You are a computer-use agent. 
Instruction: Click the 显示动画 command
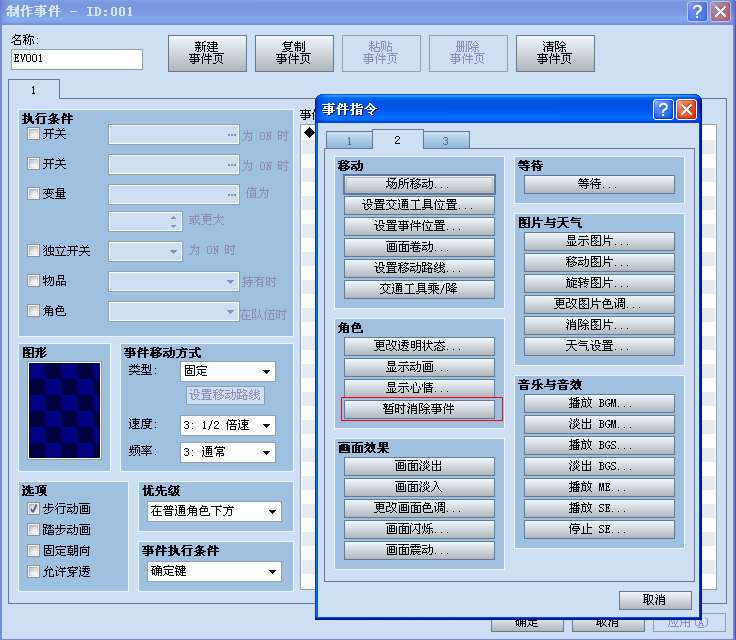419,367
